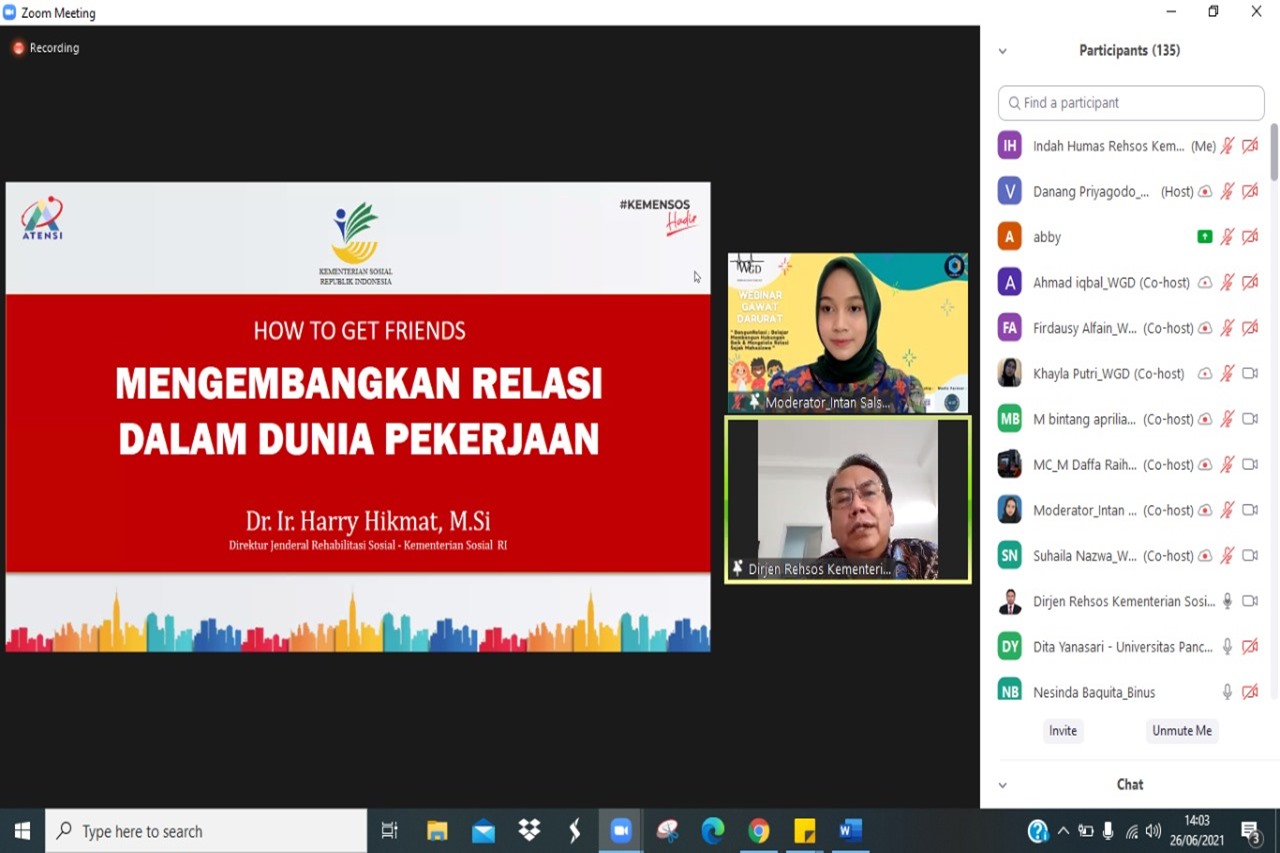The image size is (1280, 853).
Task: Click the microphone icon beside Dirjen Rehsos Kementerian Sosi
Action: coord(1227,601)
